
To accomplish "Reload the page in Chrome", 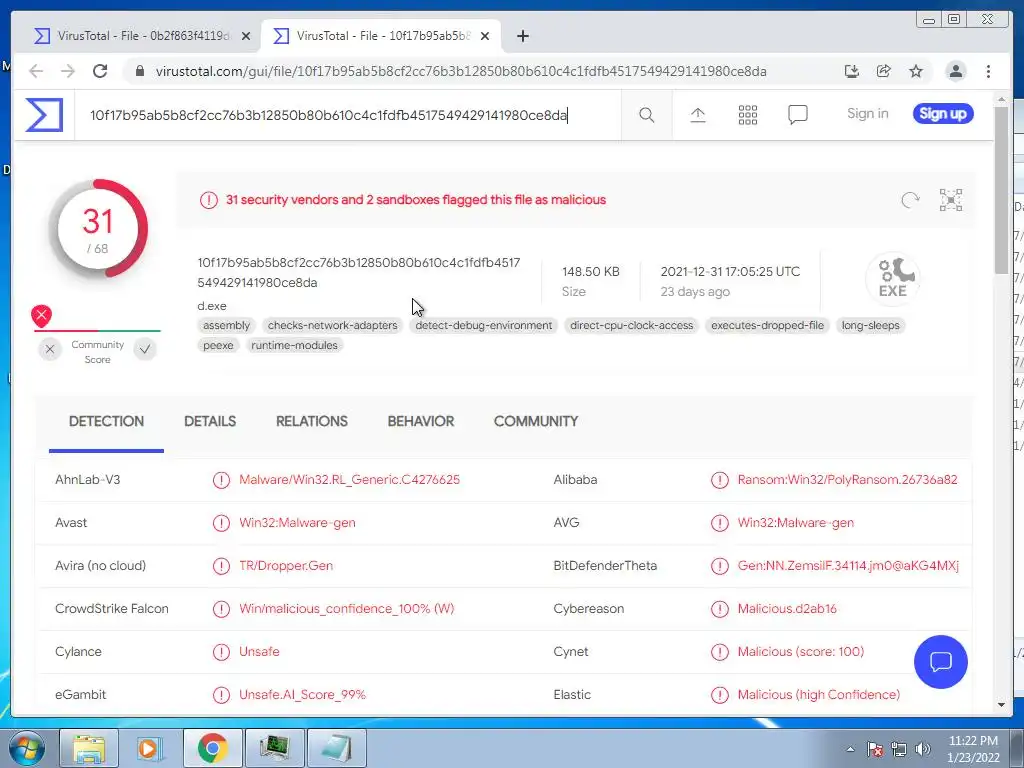I will pos(100,71).
